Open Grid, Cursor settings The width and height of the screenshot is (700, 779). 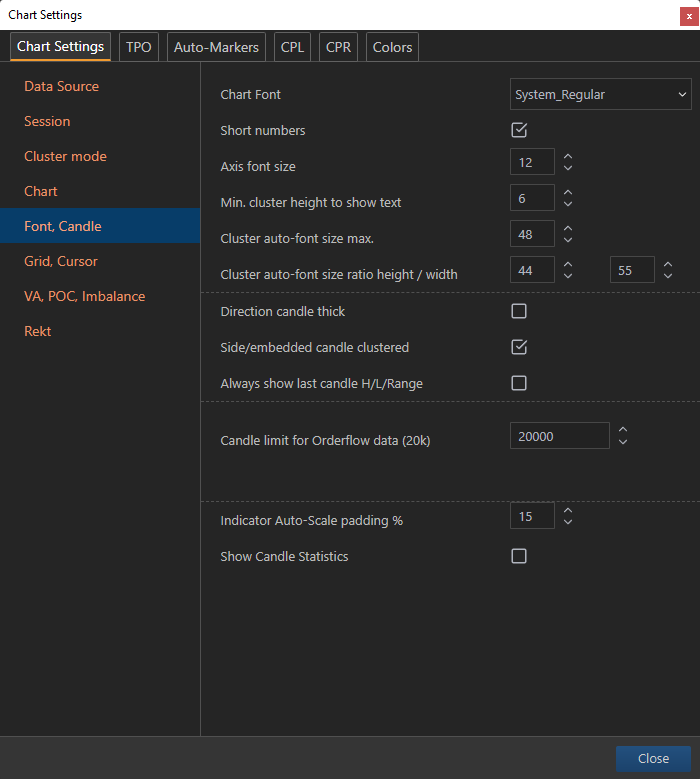click(100, 261)
